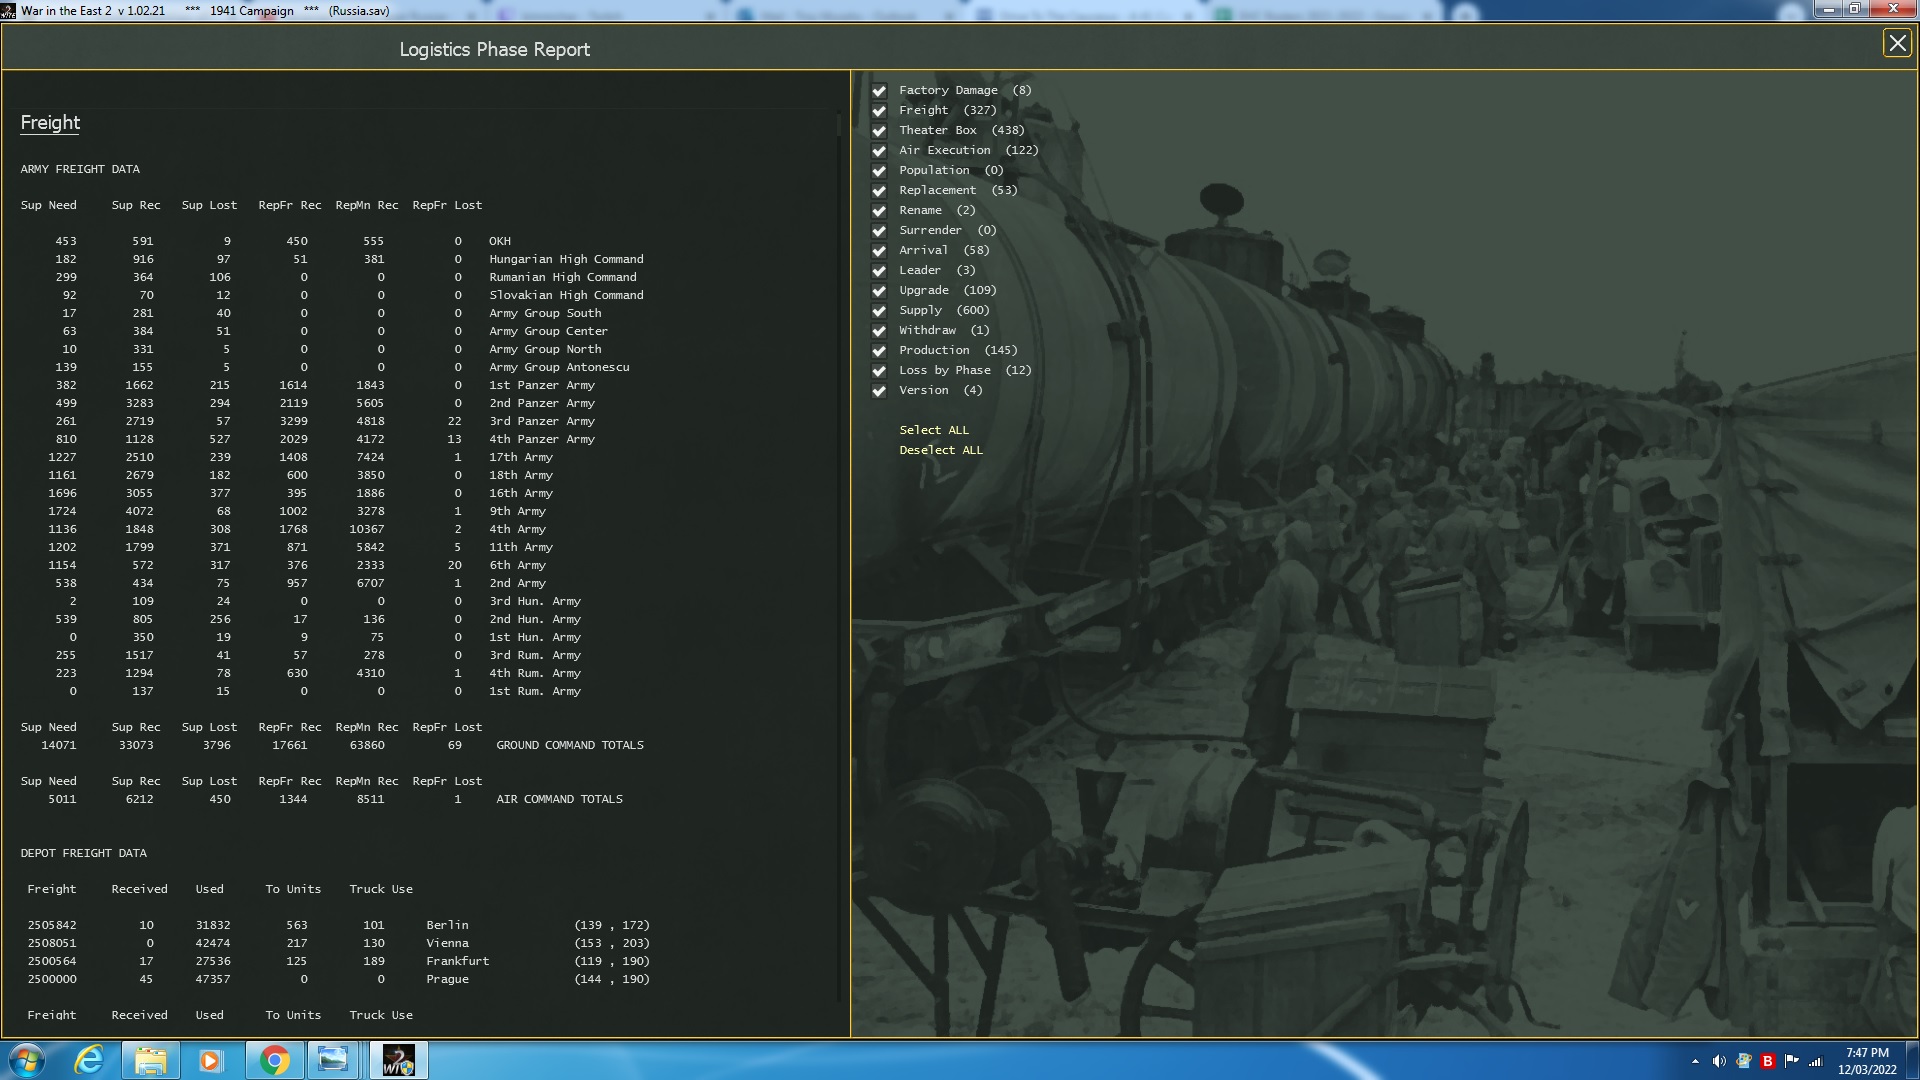Open Windows Explorer folder icon in taskbar
1920x1080 pixels.
coord(150,1060)
